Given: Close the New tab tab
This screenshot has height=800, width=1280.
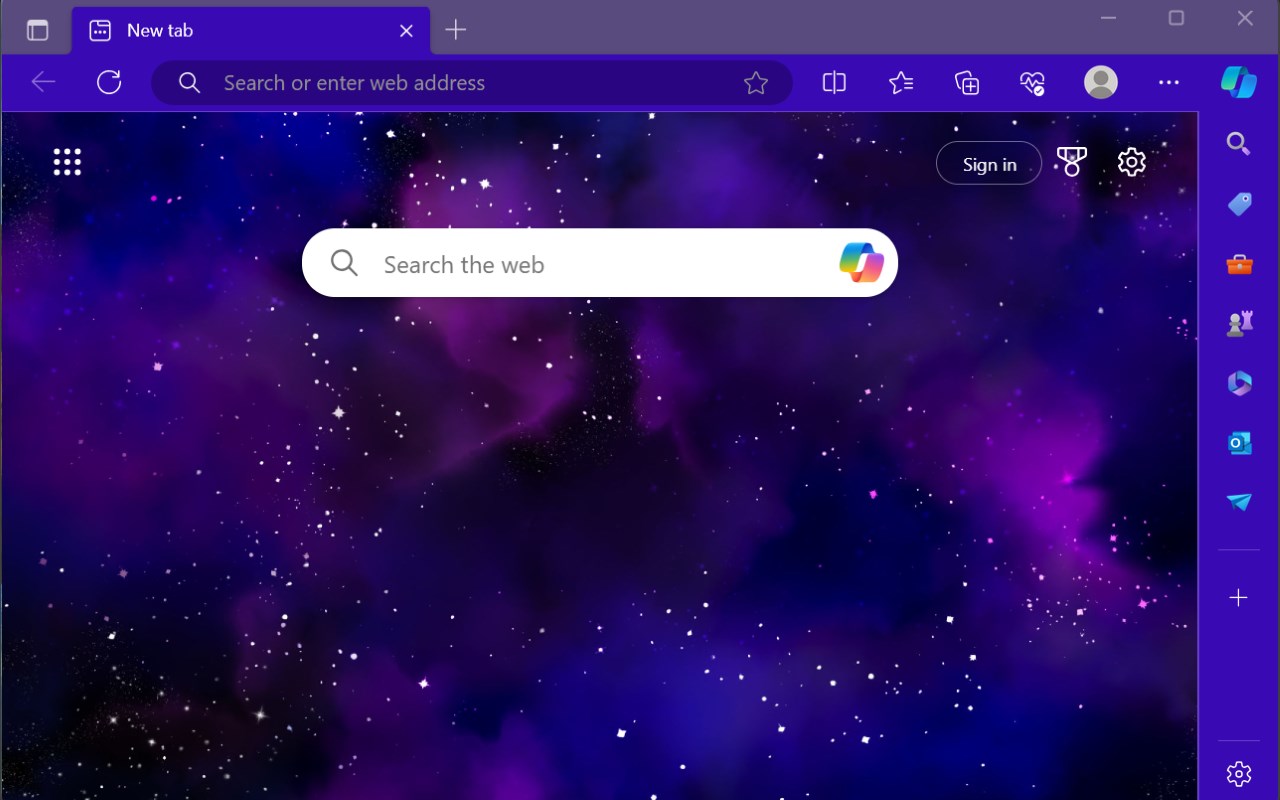Looking at the screenshot, I should point(406,31).
